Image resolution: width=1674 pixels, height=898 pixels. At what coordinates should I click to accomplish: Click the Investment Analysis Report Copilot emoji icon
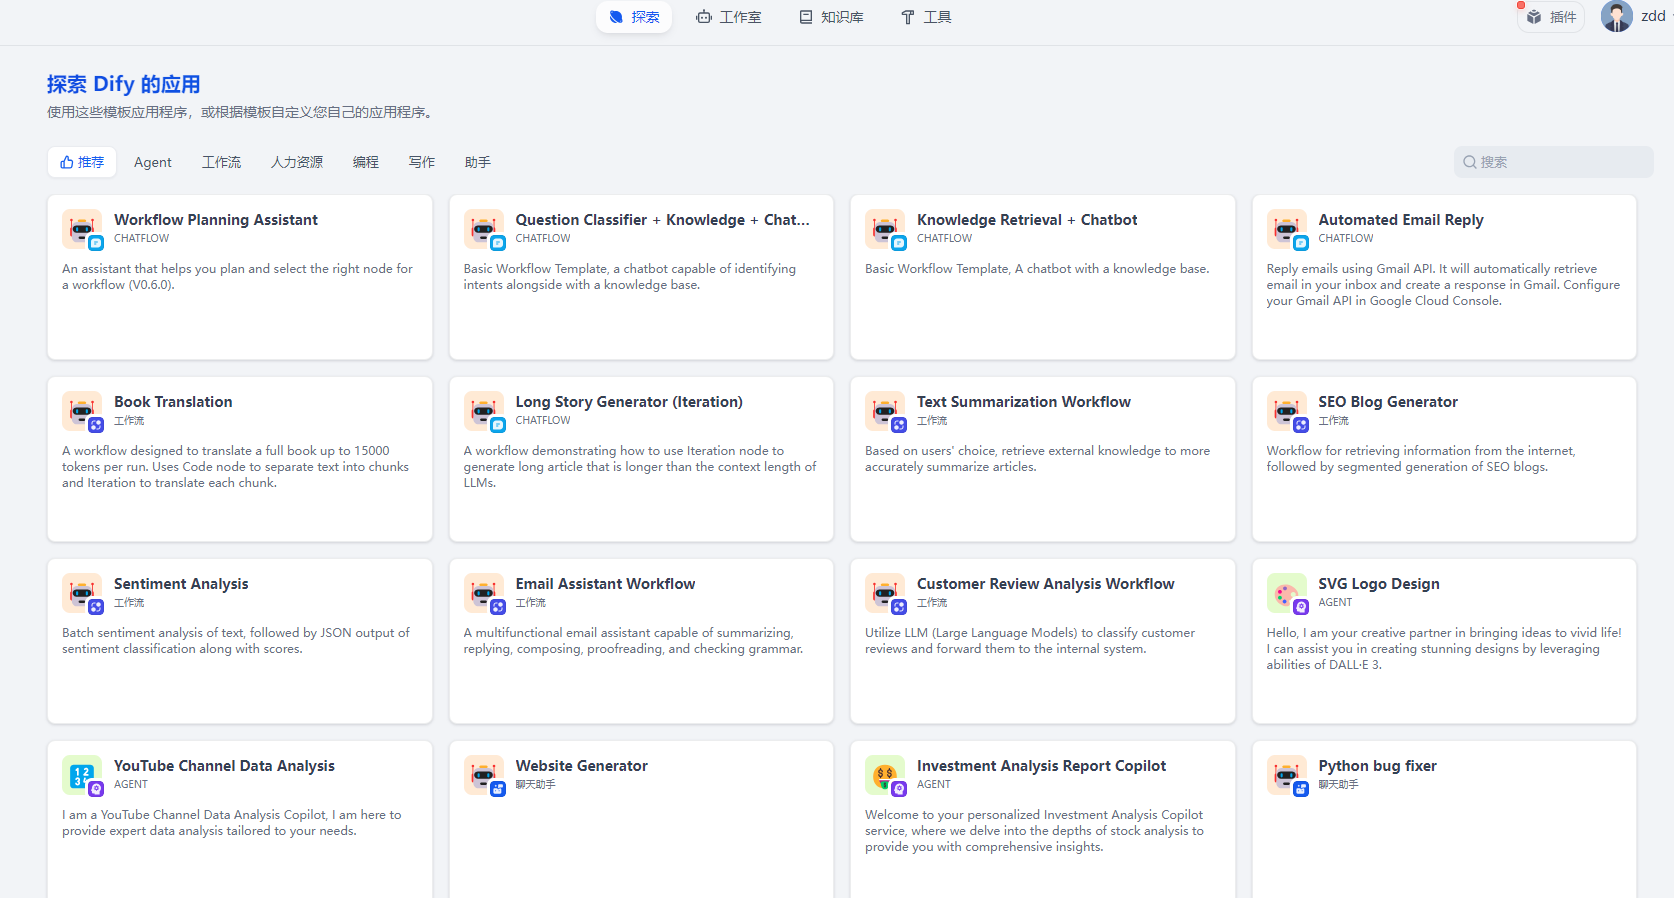[885, 775]
